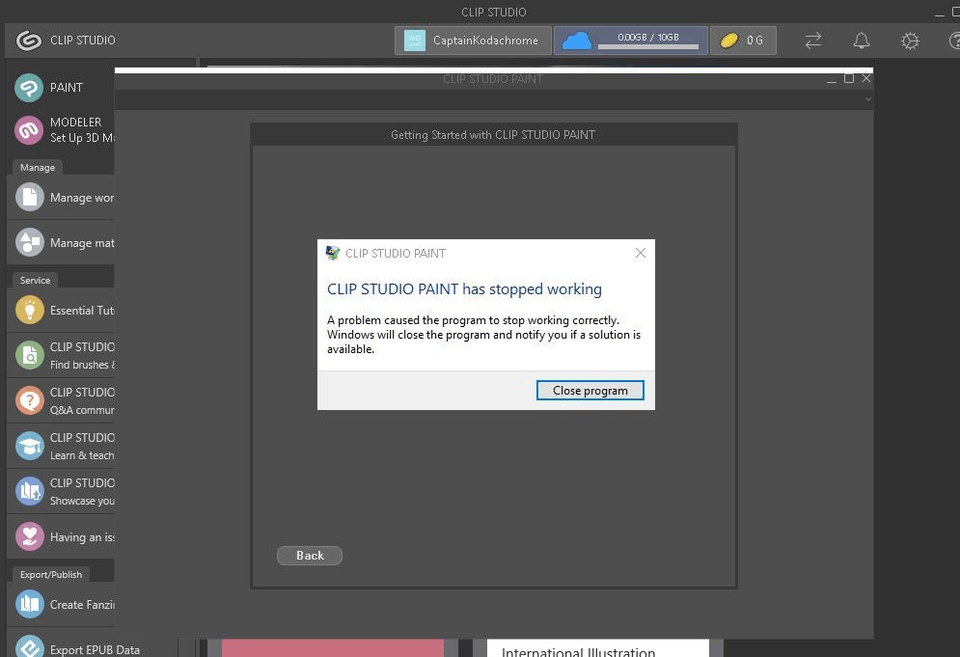Open the Essential Tutorials lightbulb icon
Image resolution: width=960 pixels, height=657 pixels.
click(29, 310)
